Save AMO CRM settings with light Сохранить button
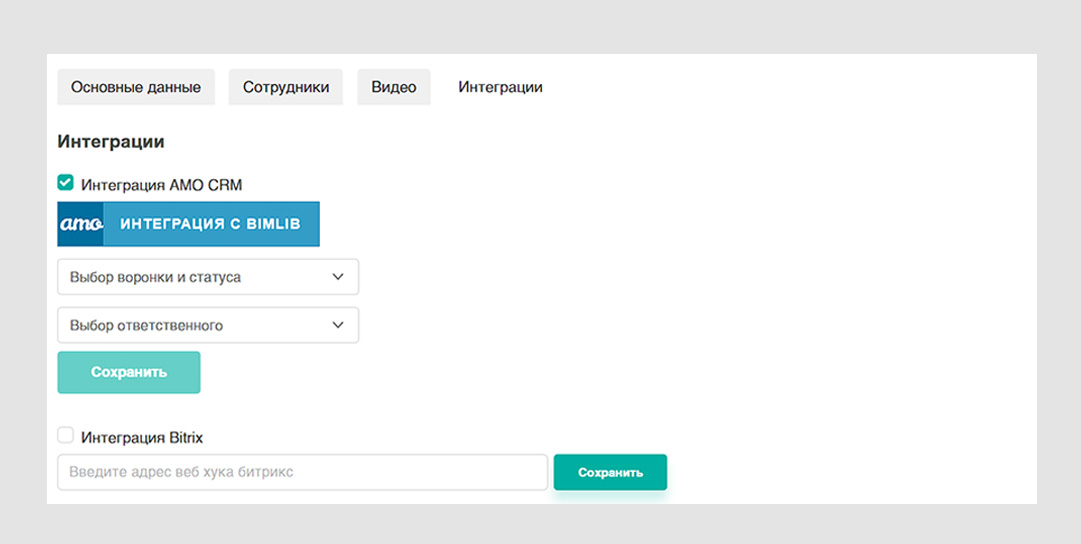The width and height of the screenshot is (1081, 544). point(129,372)
